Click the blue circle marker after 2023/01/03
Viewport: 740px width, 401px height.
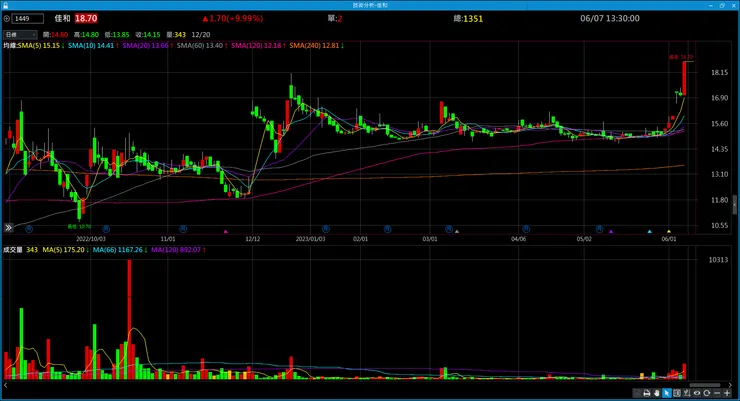pyautogui.click(x=325, y=229)
